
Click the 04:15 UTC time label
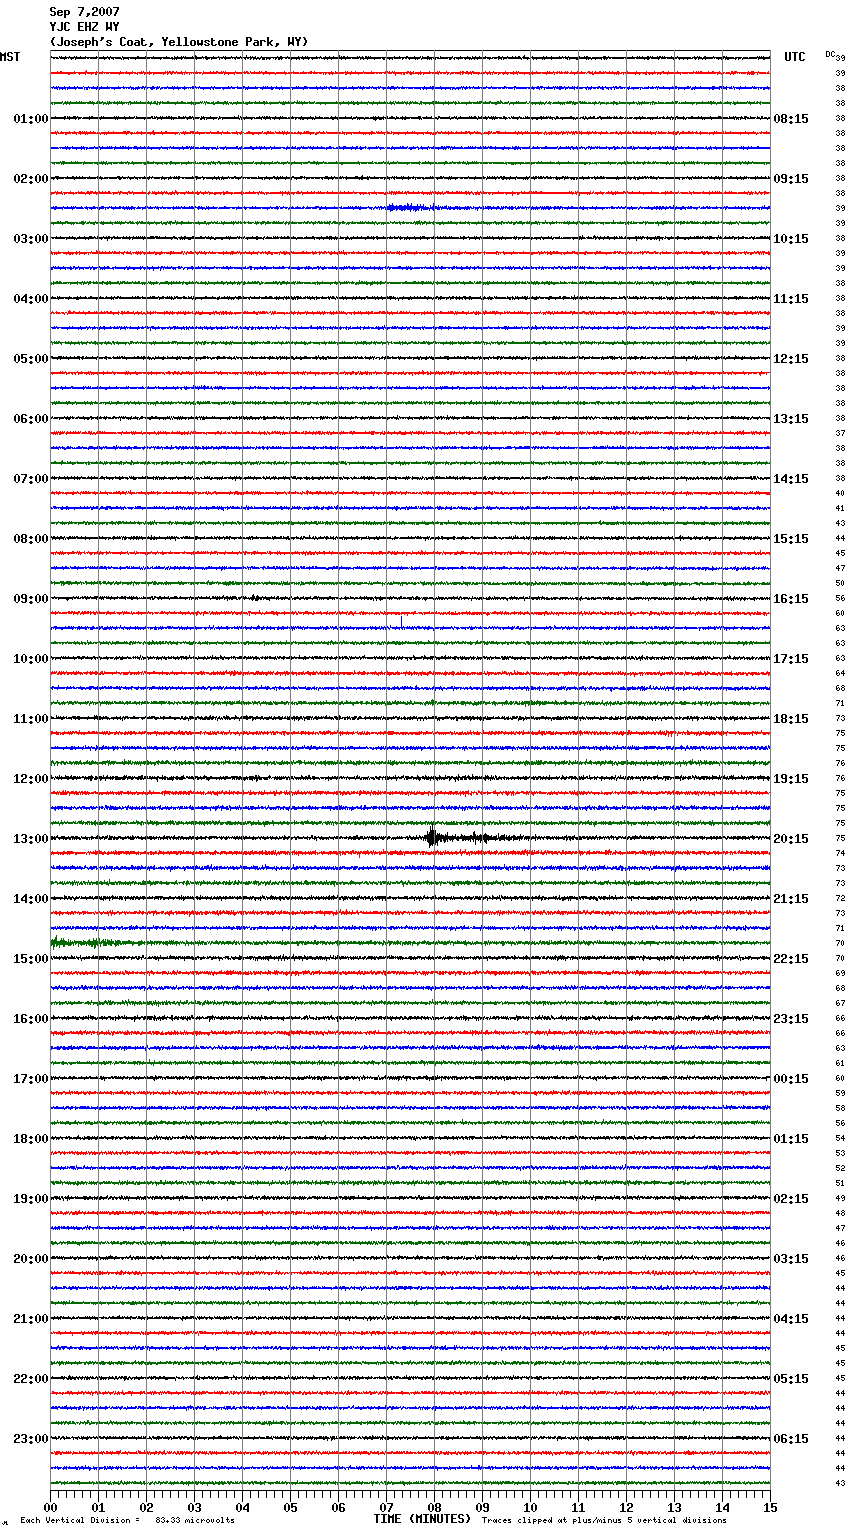[791, 1319]
